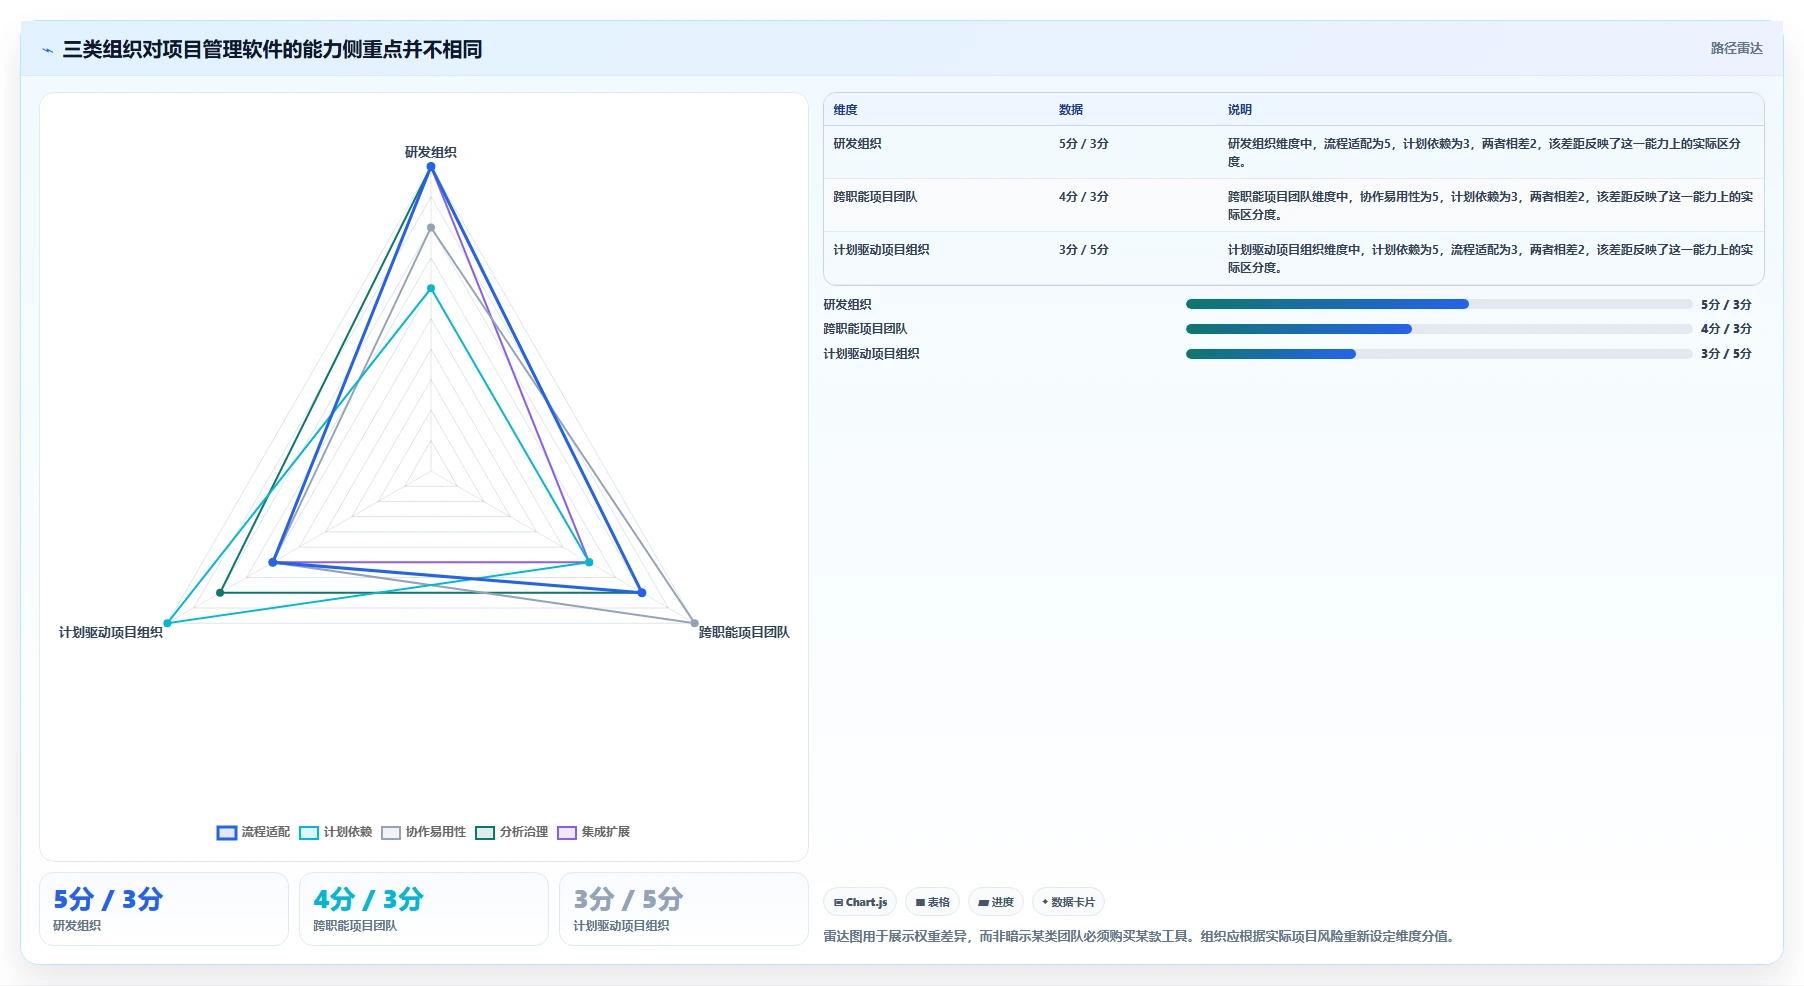
Task: Click the 研发组织 progress bar
Action: click(x=1439, y=304)
